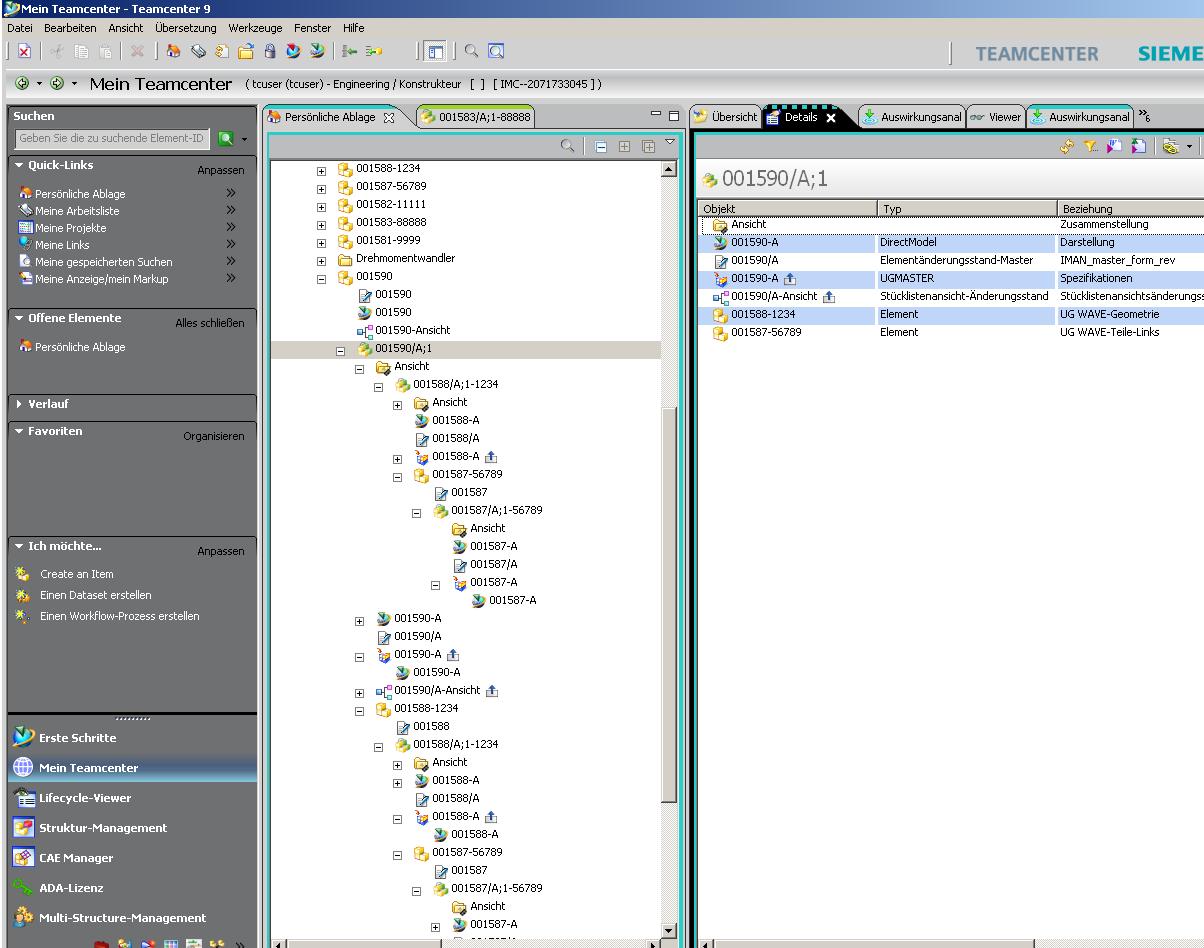Sort by the Beziehung column header

1130,208
